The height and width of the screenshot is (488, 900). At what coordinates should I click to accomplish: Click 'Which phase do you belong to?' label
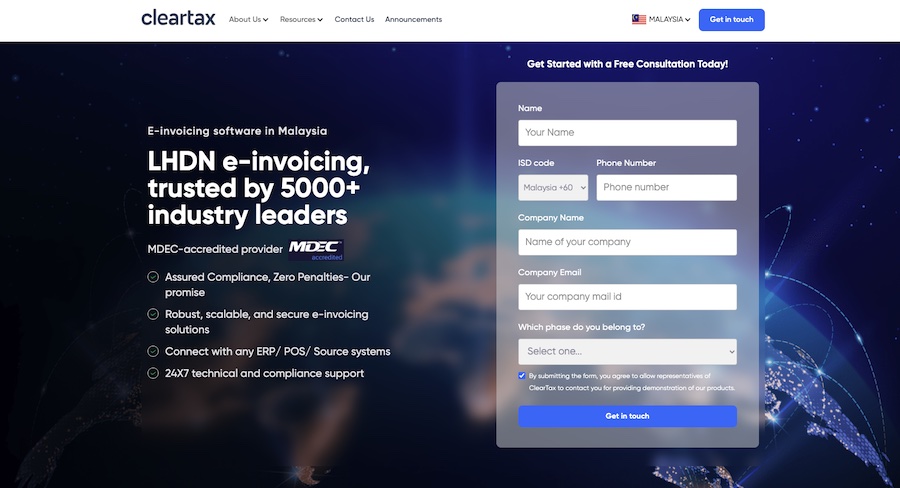pyautogui.click(x=581, y=327)
